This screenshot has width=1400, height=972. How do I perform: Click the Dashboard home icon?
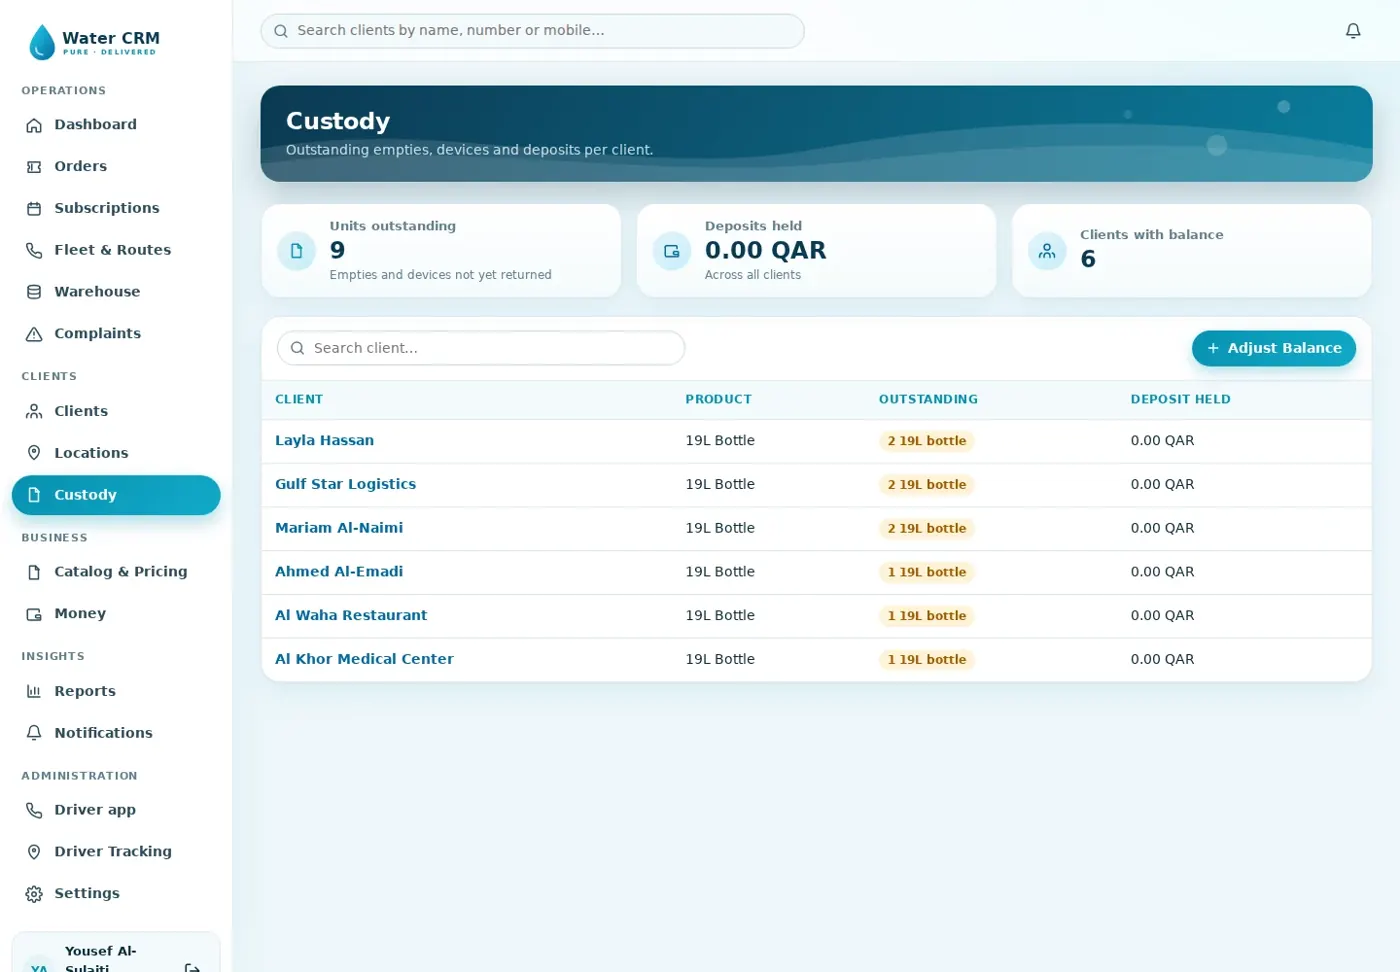click(x=34, y=125)
